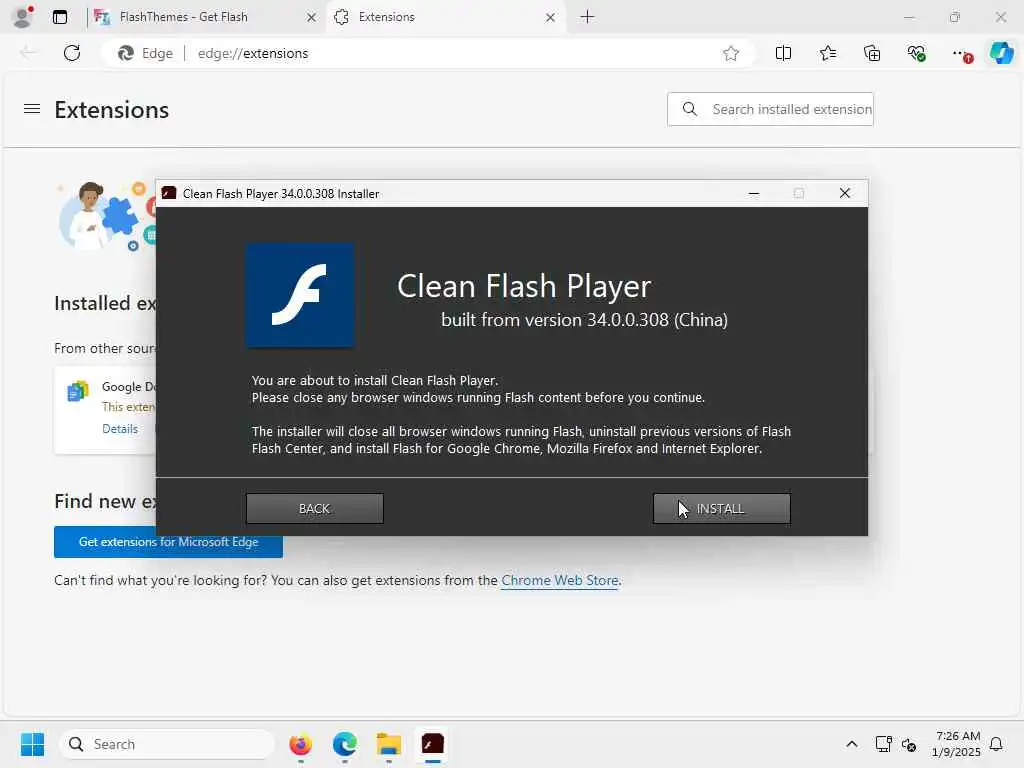
Task: Close the FlashThemes tab
Action: (x=311, y=18)
